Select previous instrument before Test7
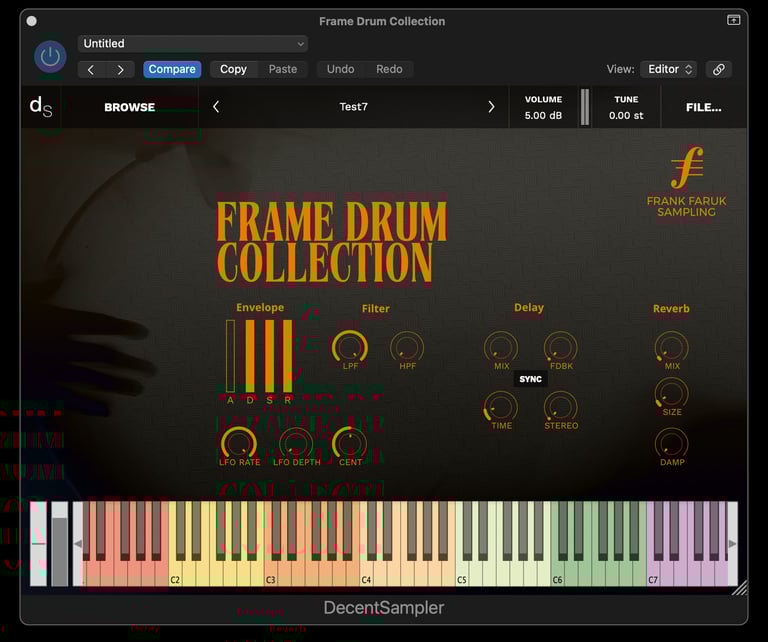This screenshot has height=642, width=768. click(216, 107)
